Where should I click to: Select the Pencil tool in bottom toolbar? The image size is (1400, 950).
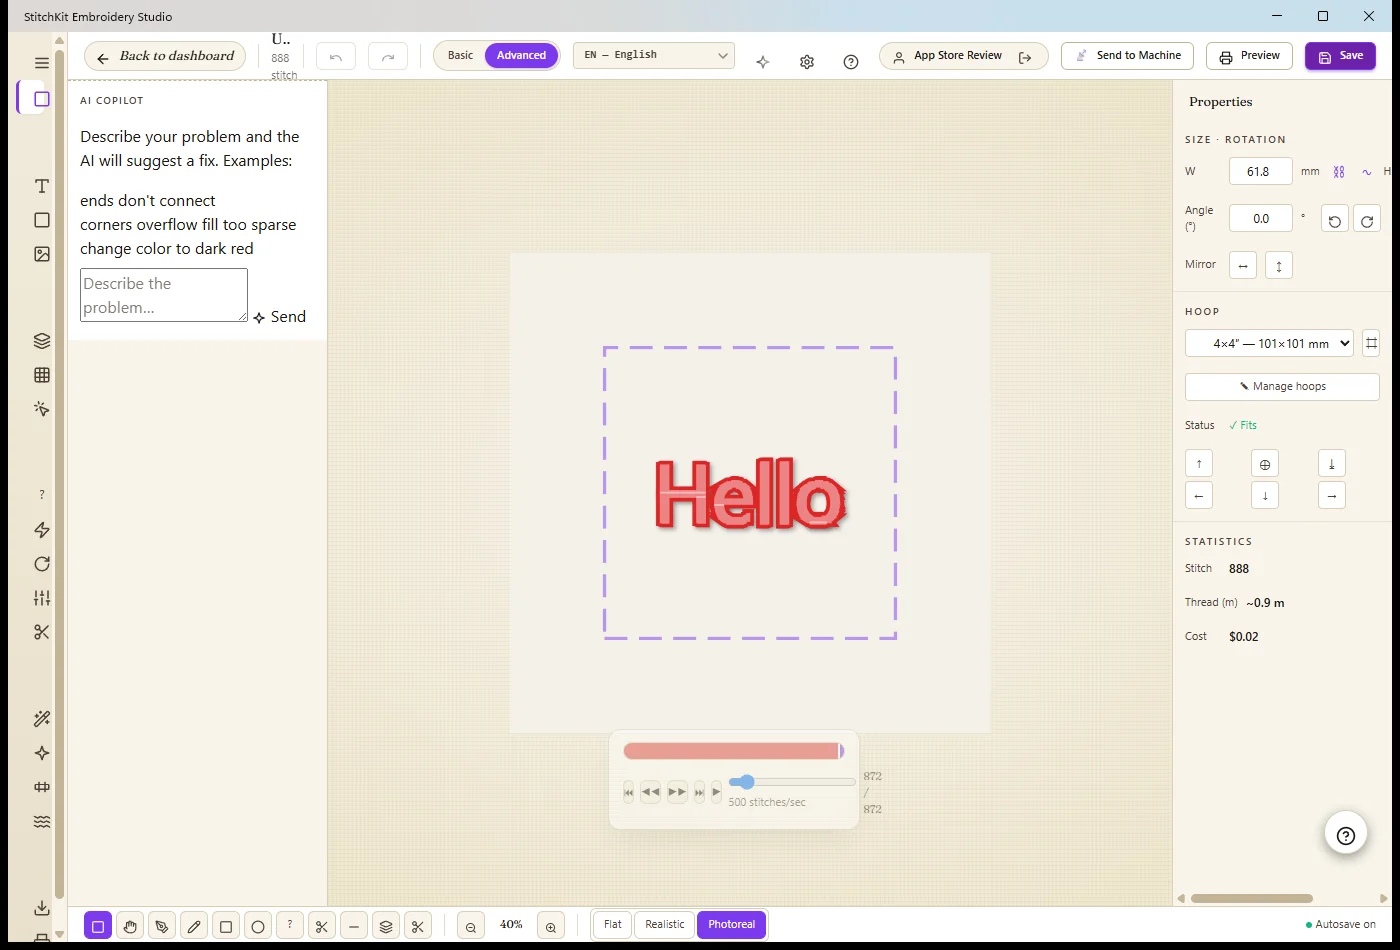click(x=194, y=926)
